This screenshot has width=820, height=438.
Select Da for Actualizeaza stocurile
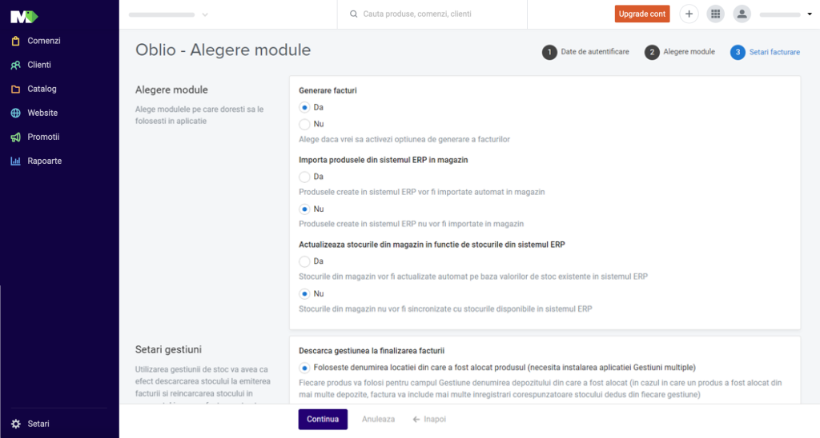(x=304, y=261)
